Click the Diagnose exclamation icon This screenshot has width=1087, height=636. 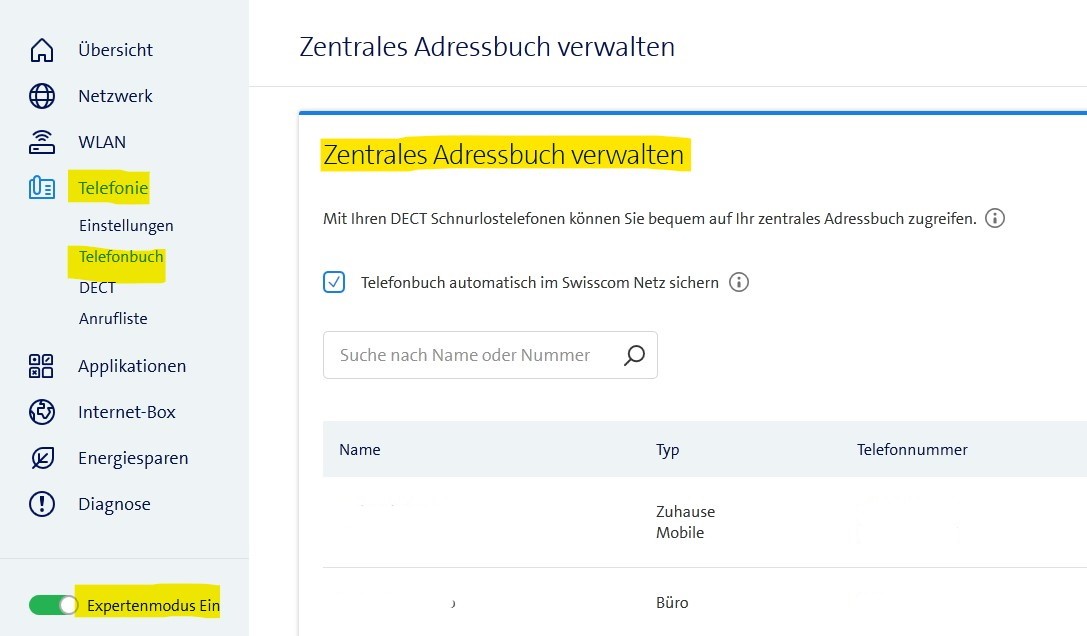click(40, 503)
